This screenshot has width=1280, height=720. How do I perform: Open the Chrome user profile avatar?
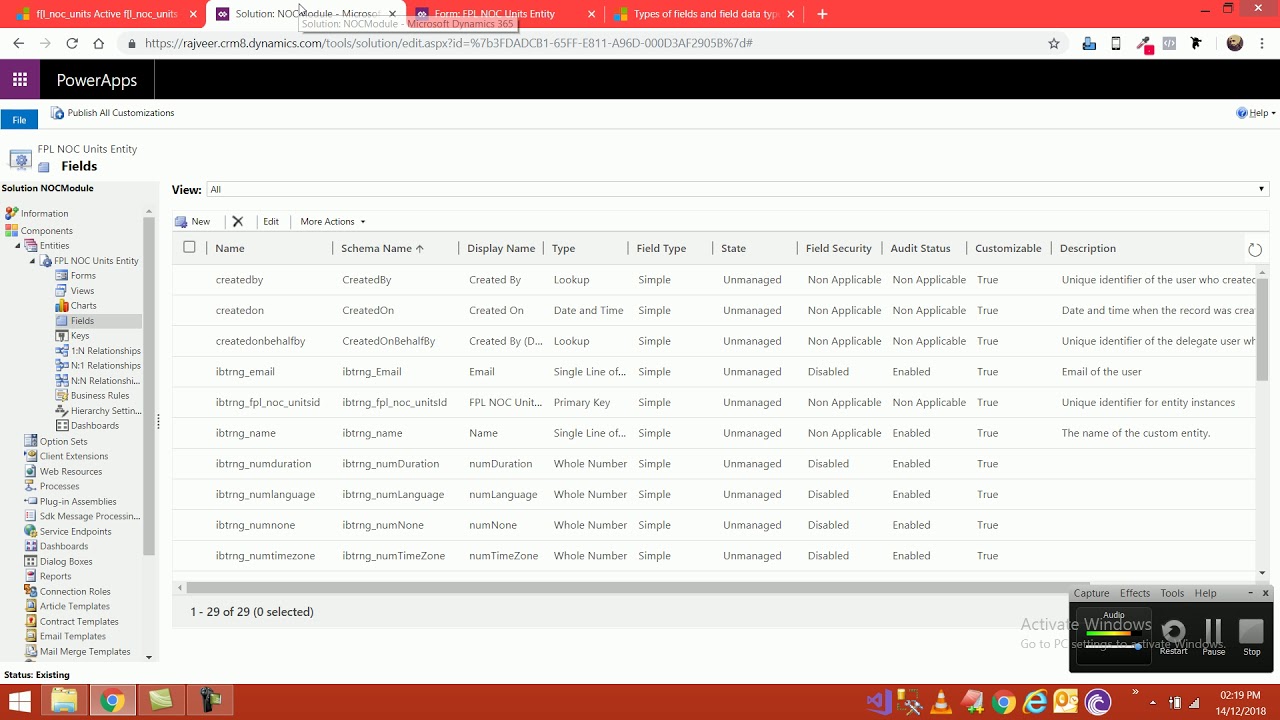click(1235, 43)
